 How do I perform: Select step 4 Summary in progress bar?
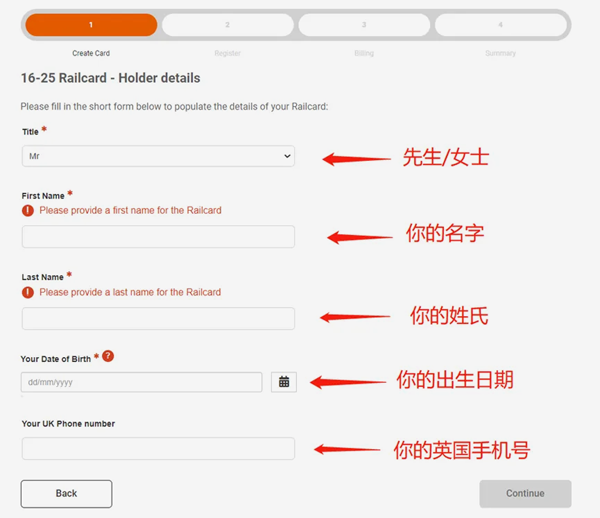click(500, 25)
